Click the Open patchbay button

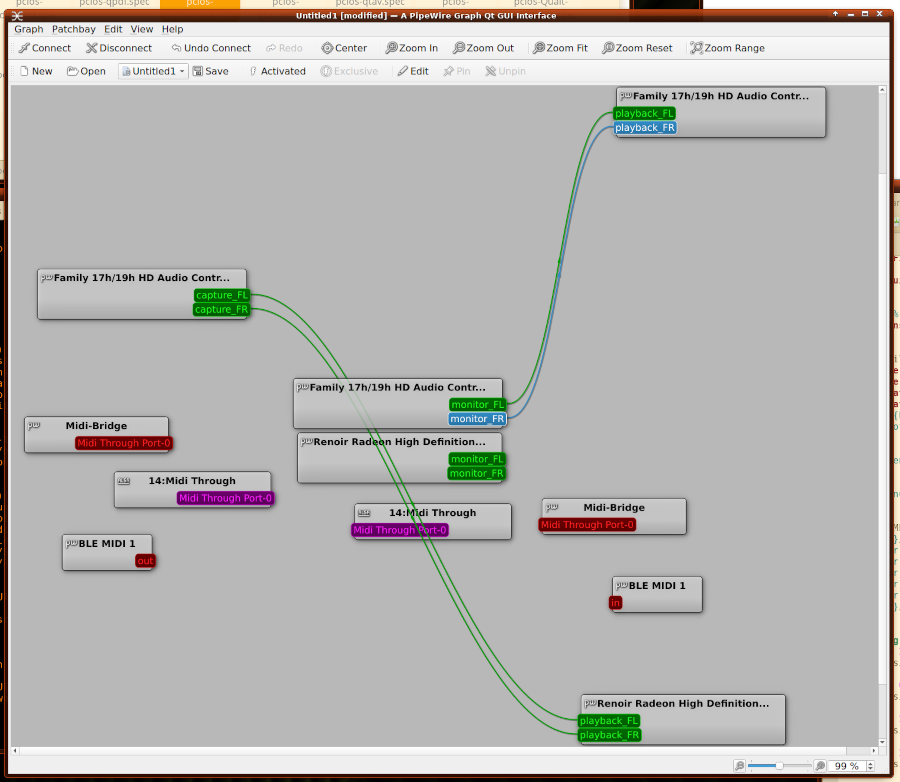86,71
